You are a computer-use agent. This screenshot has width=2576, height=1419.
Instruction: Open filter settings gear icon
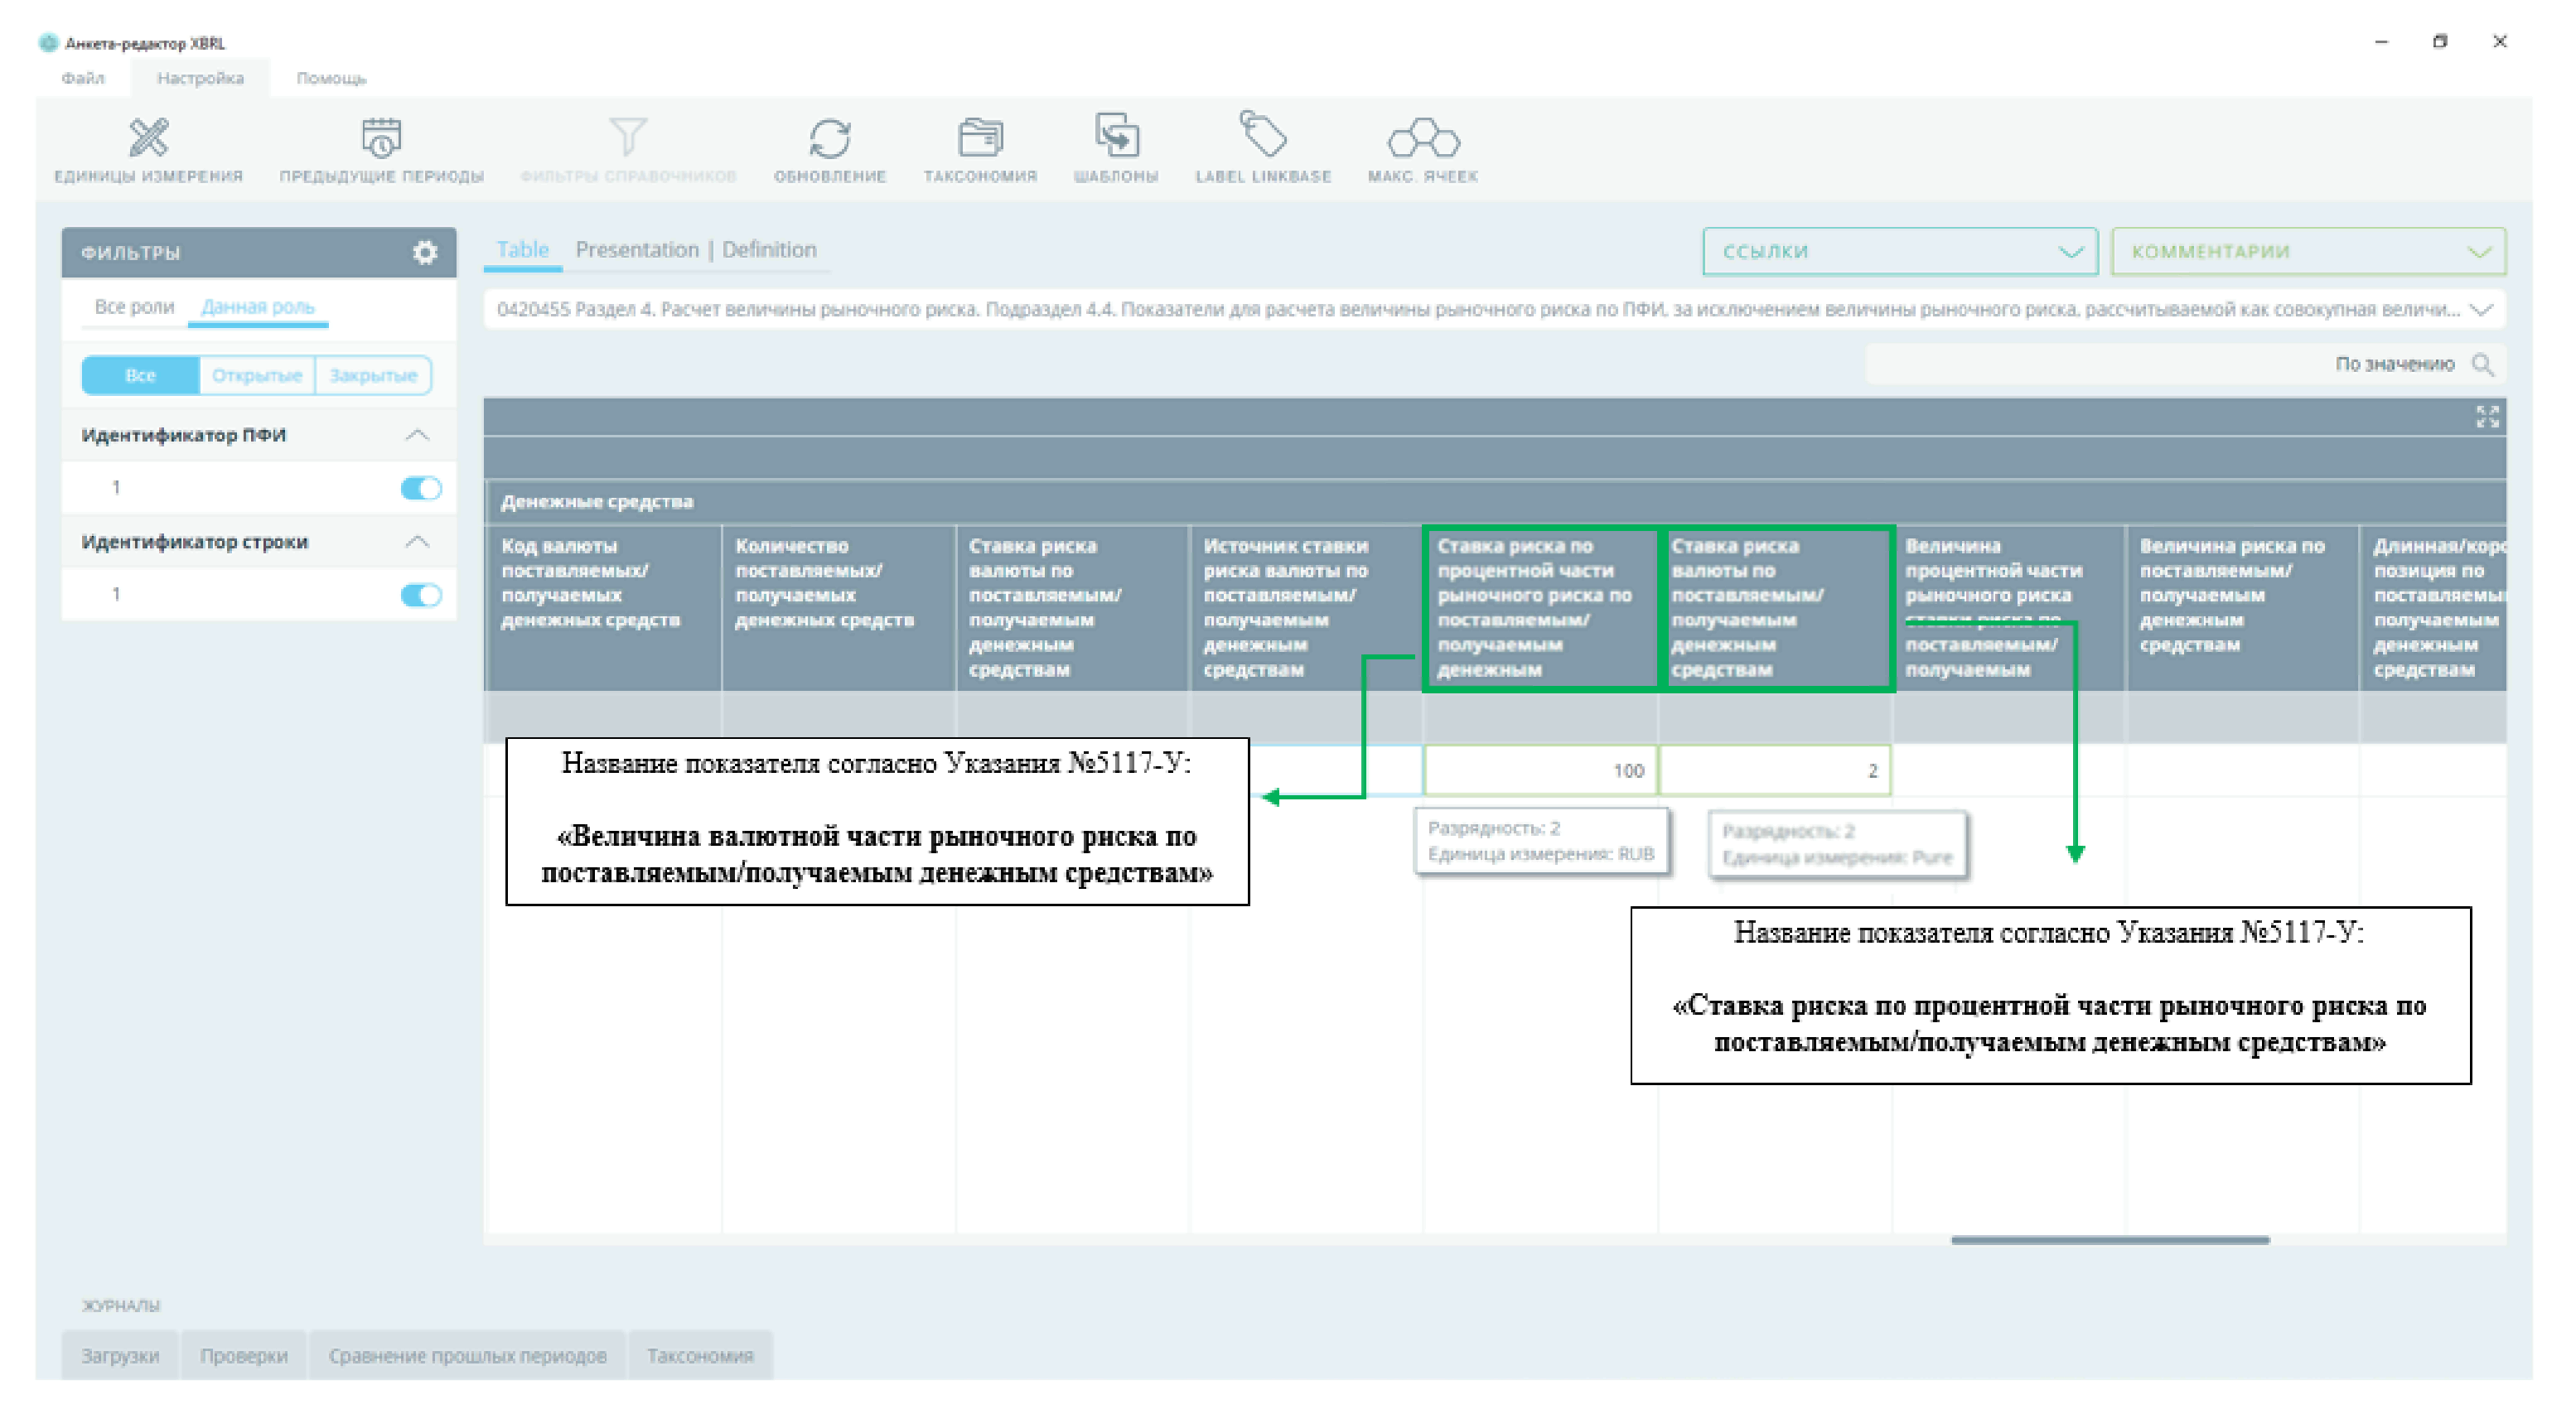(425, 252)
